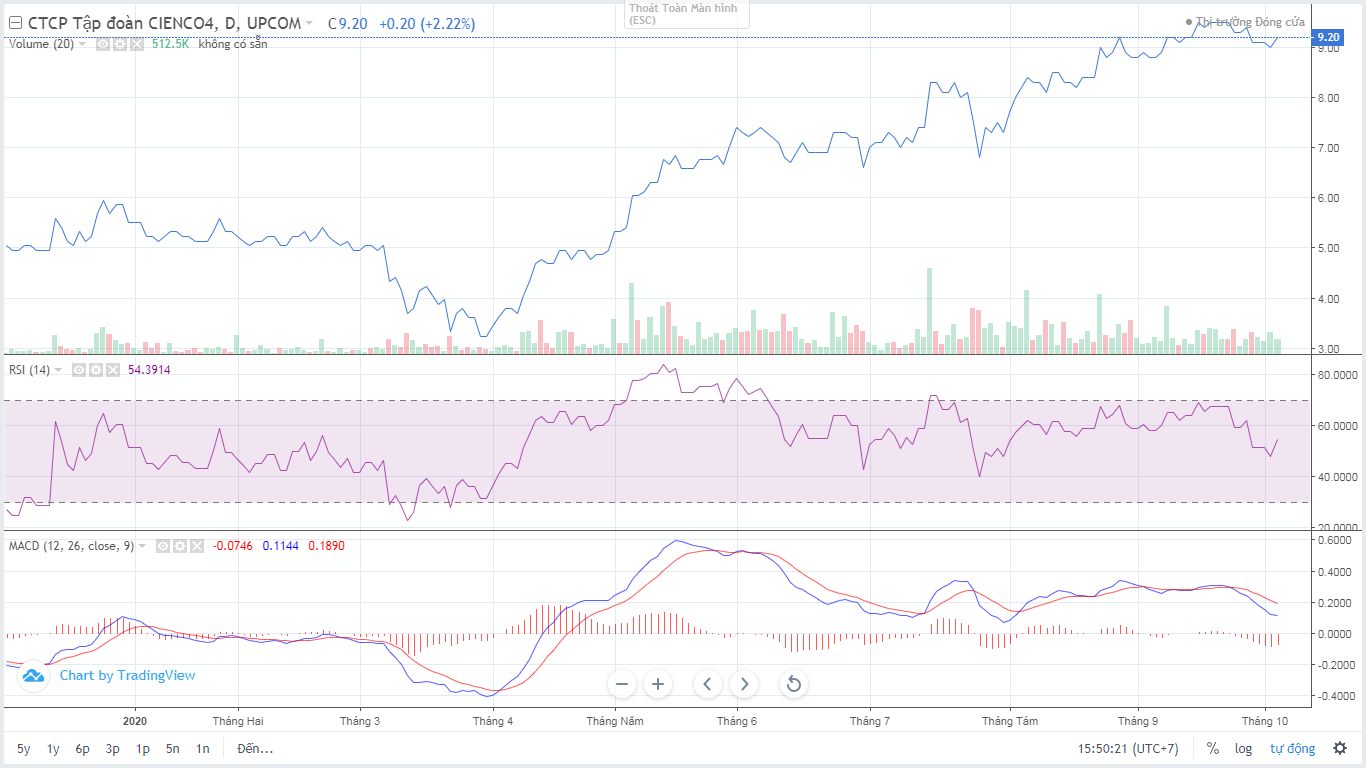Reset the chart view with circular arrow

(x=794, y=684)
